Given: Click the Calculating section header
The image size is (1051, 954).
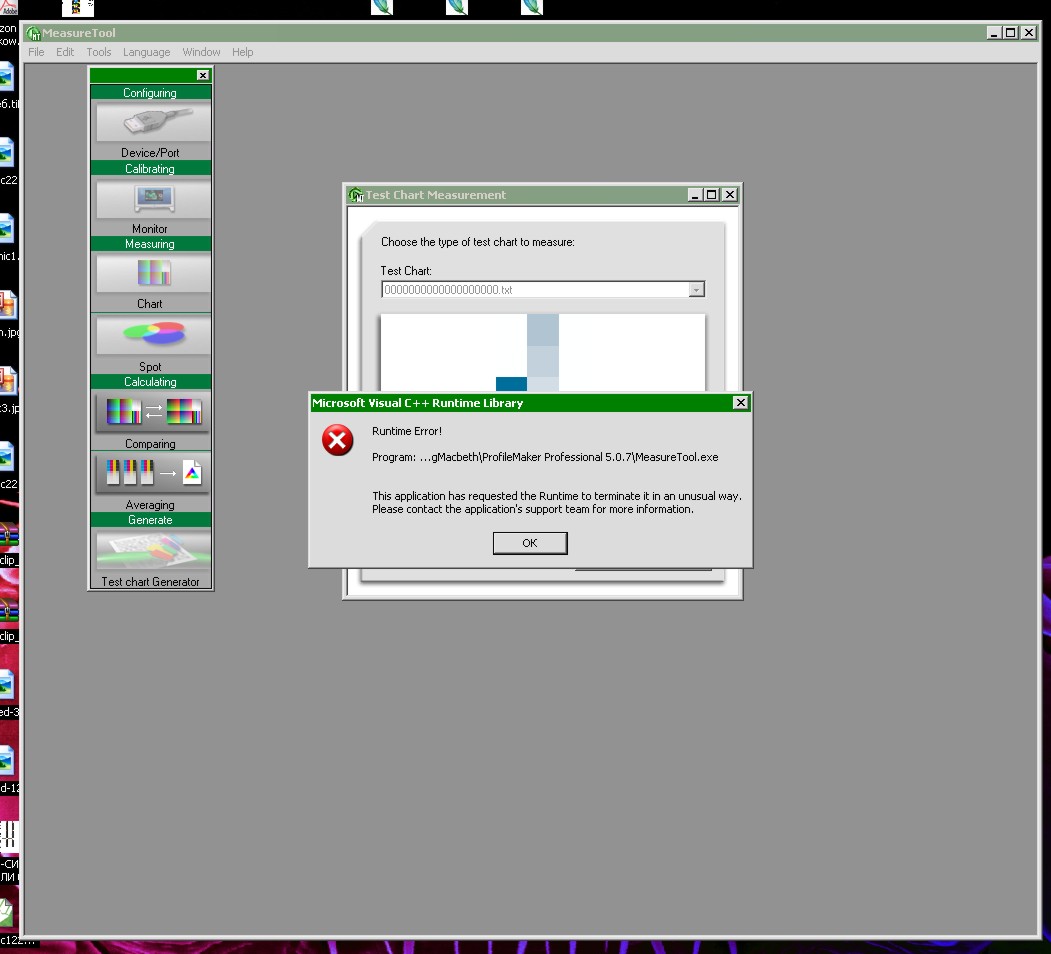Looking at the screenshot, I should point(151,381).
